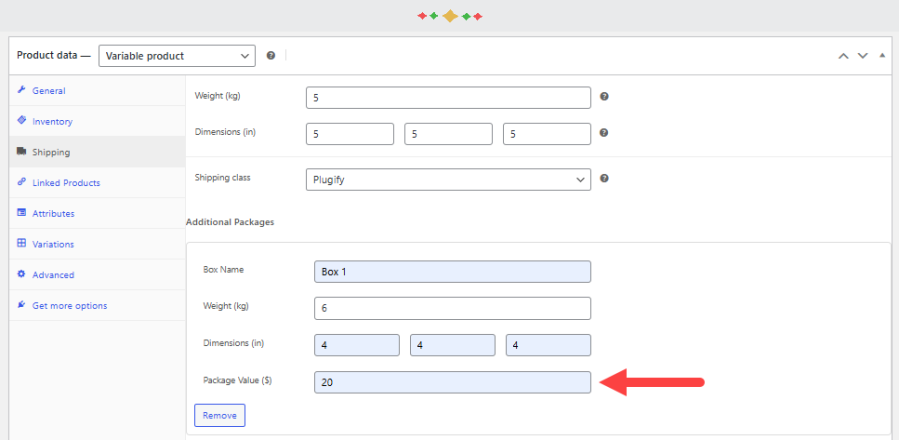Screen dimensions: 899x440
Task: Click help icon next to Weight field
Action: coord(604,97)
